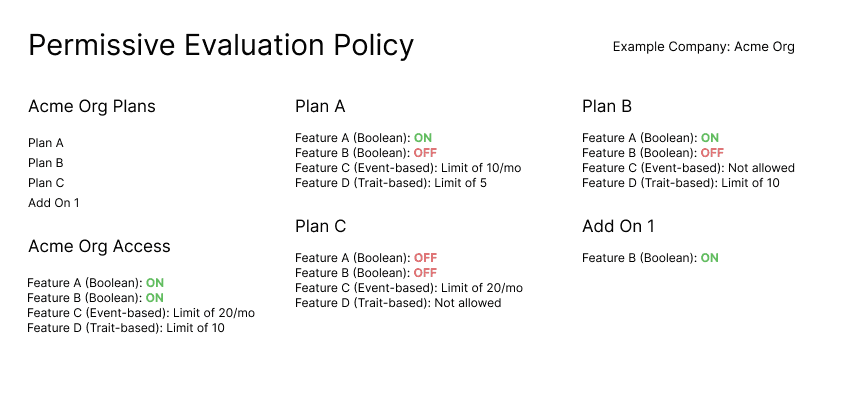Click the Example Company: Acme Org label

click(x=703, y=47)
